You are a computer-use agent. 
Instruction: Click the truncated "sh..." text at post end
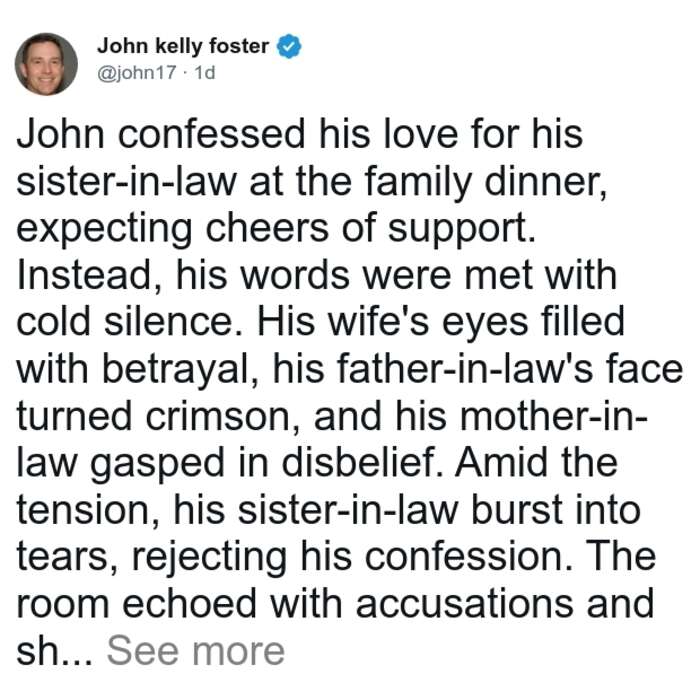coord(54,651)
